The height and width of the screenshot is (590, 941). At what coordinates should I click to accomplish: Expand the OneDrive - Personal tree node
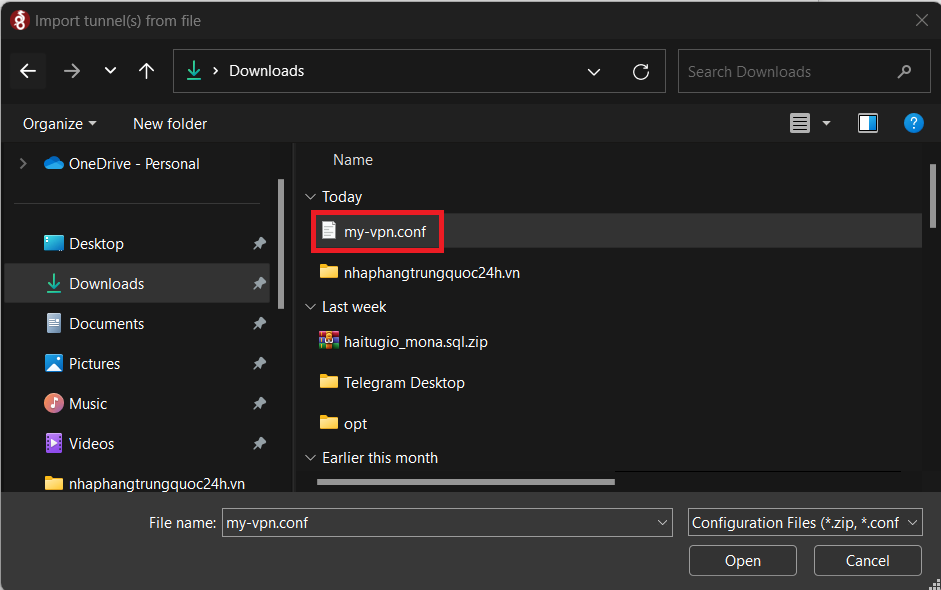(23, 163)
